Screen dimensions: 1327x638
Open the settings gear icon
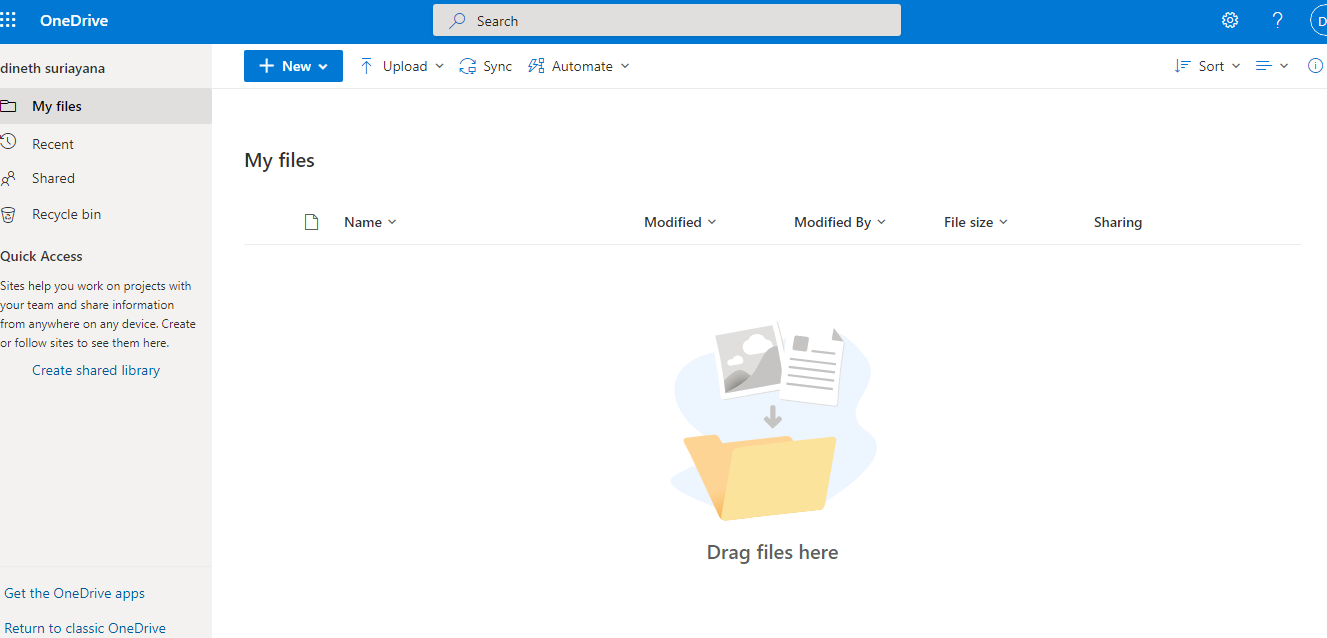tap(1230, 20)
